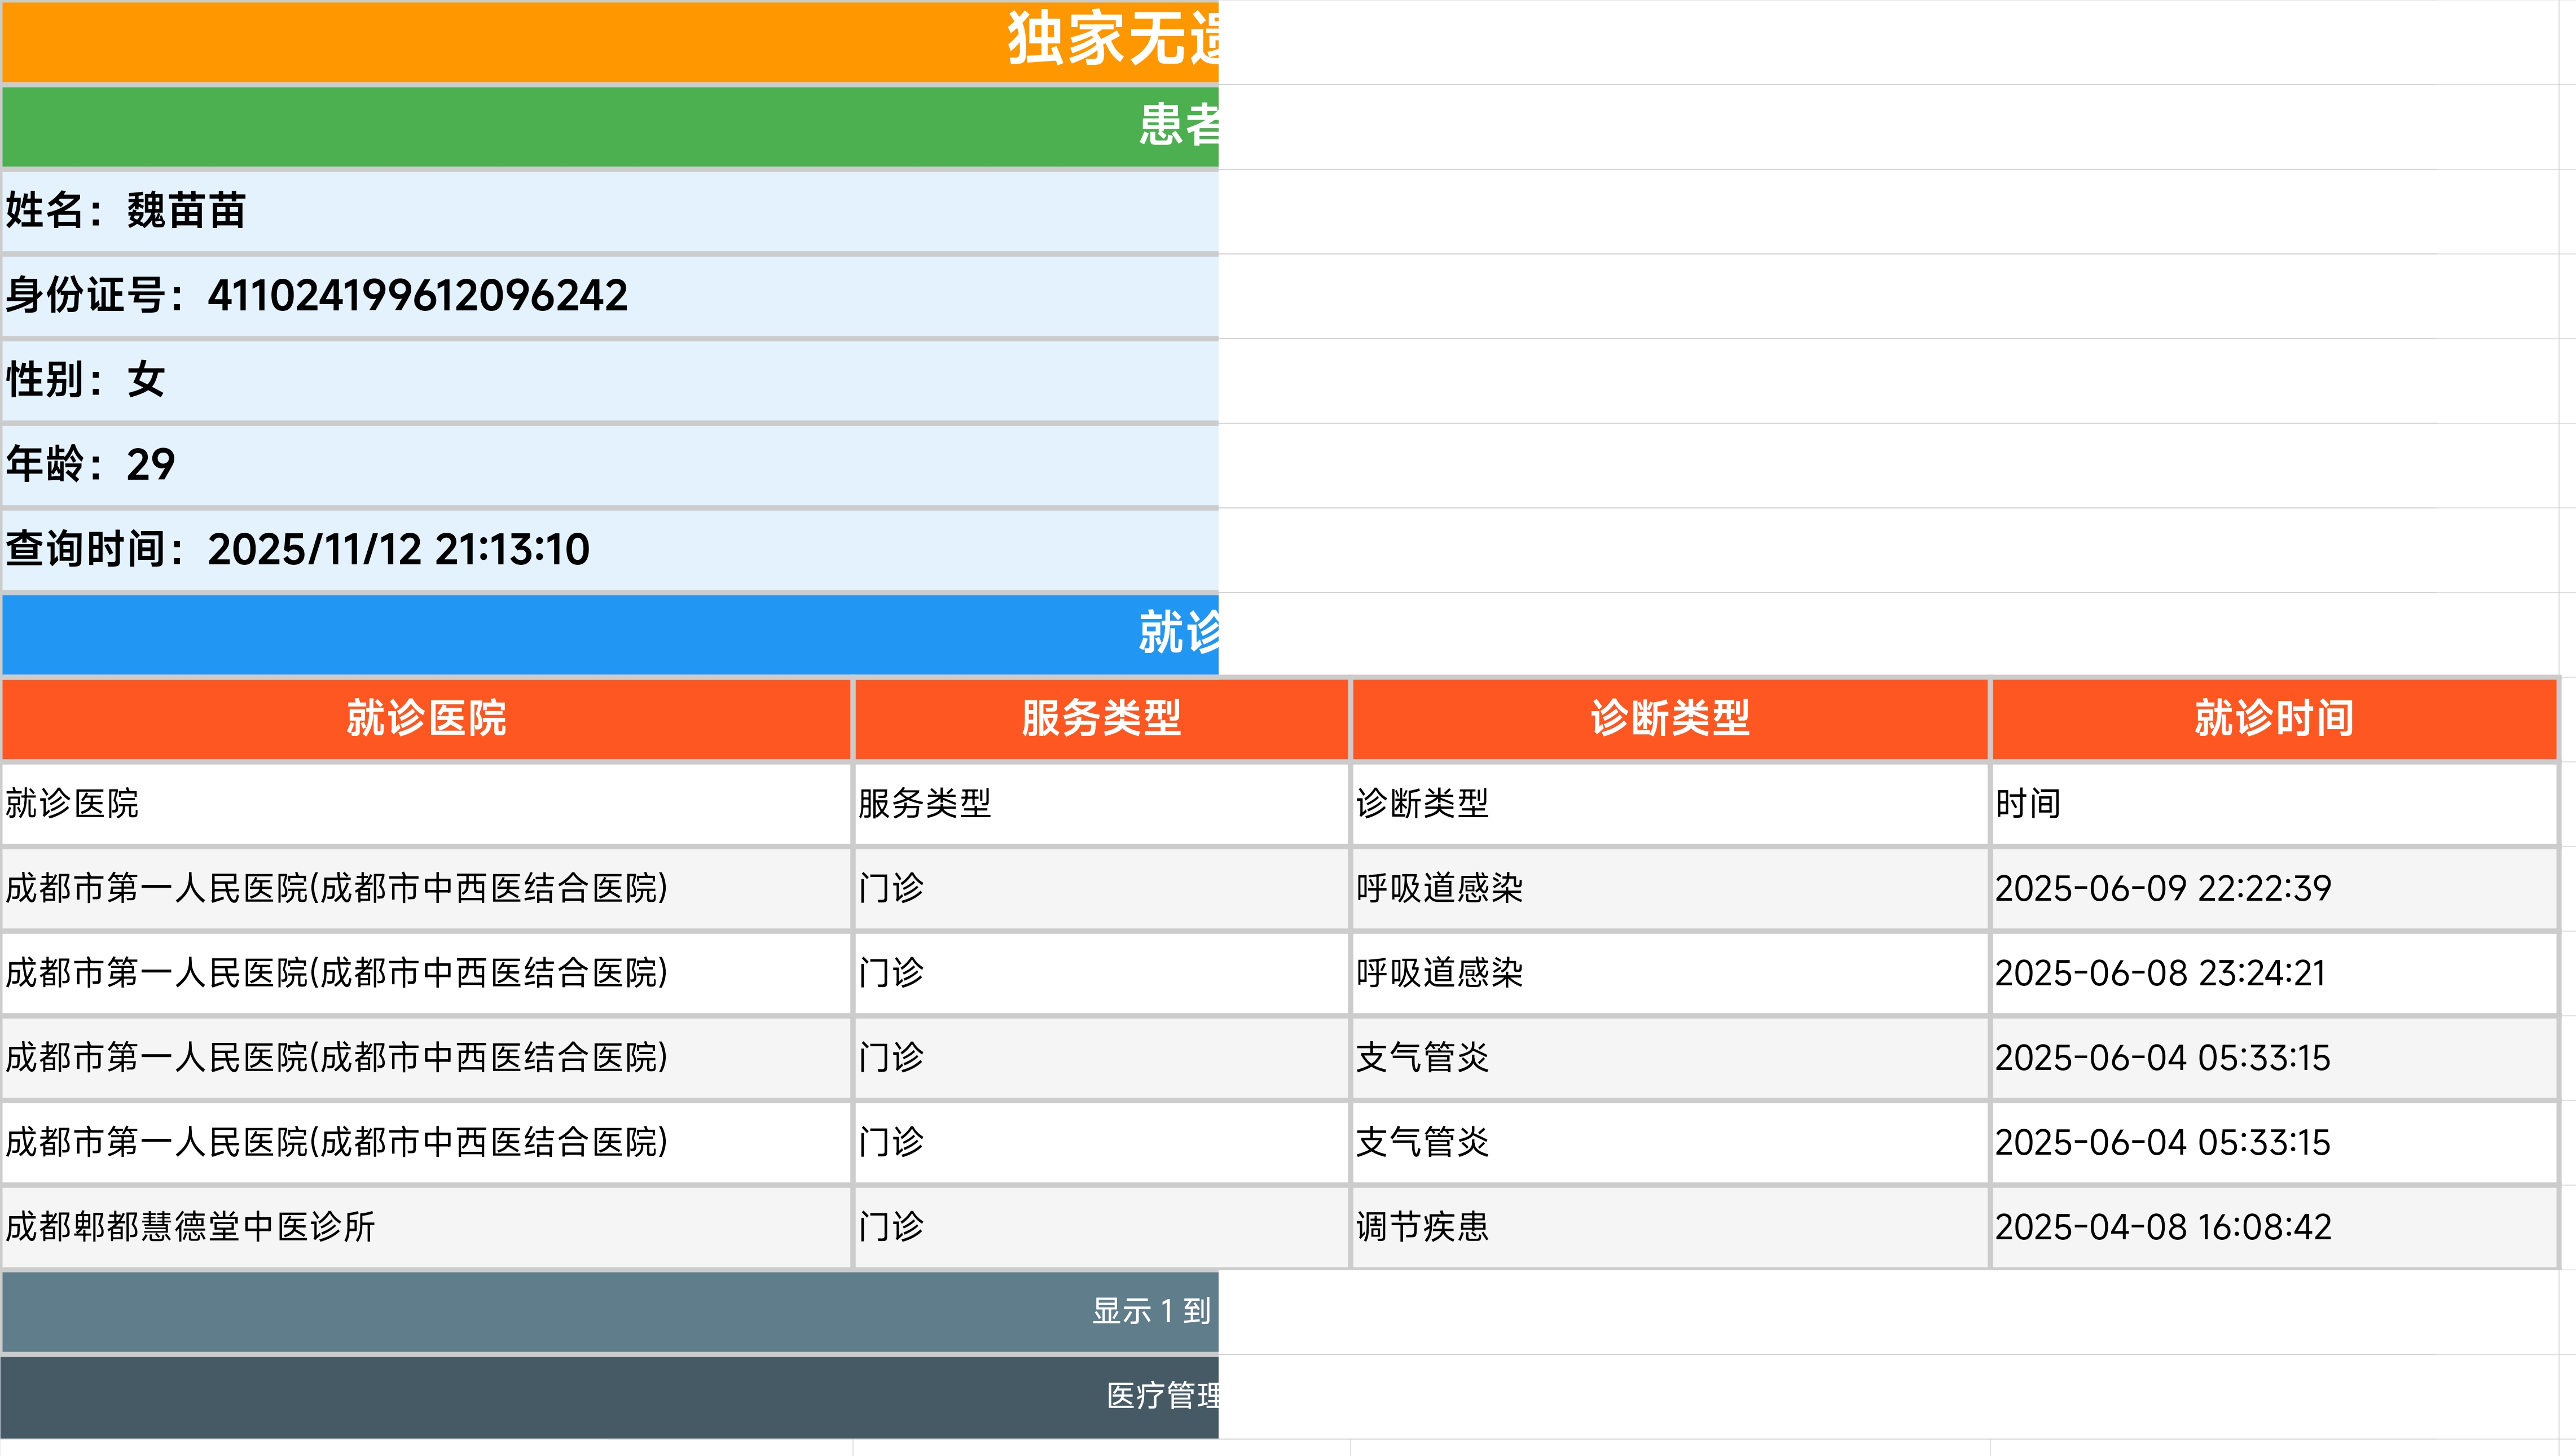This screenshot has width=2576, height=1456.
Task: Select the green 患者 section header
Action: (x=610, y=127)
